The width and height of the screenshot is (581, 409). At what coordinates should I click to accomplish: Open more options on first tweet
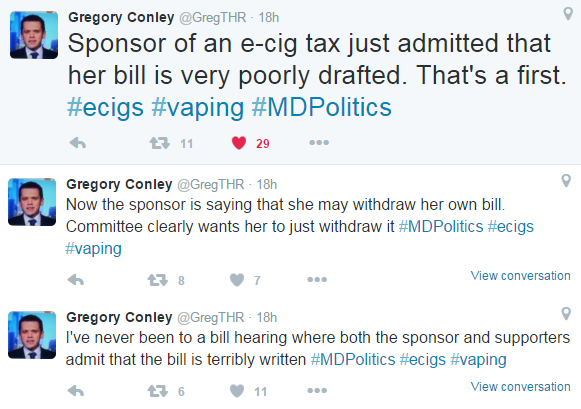tap(319, 142)
